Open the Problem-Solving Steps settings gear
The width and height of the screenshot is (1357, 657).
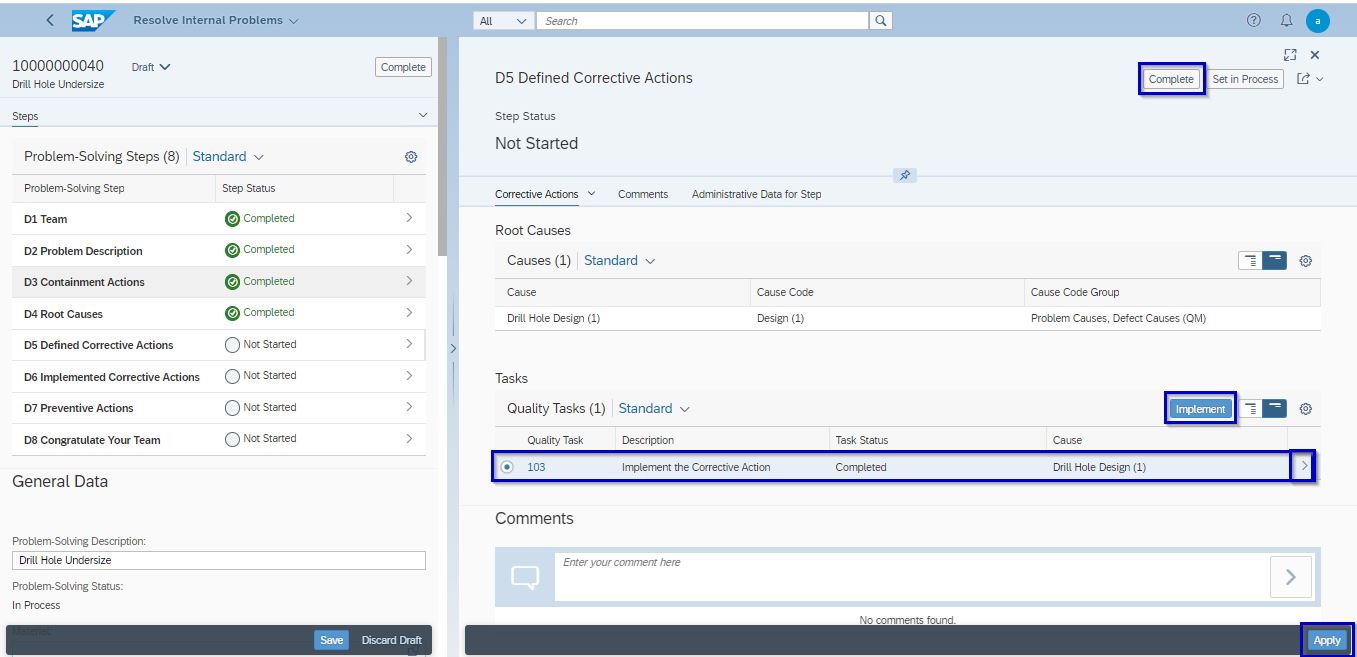click(x=411, y=157)
